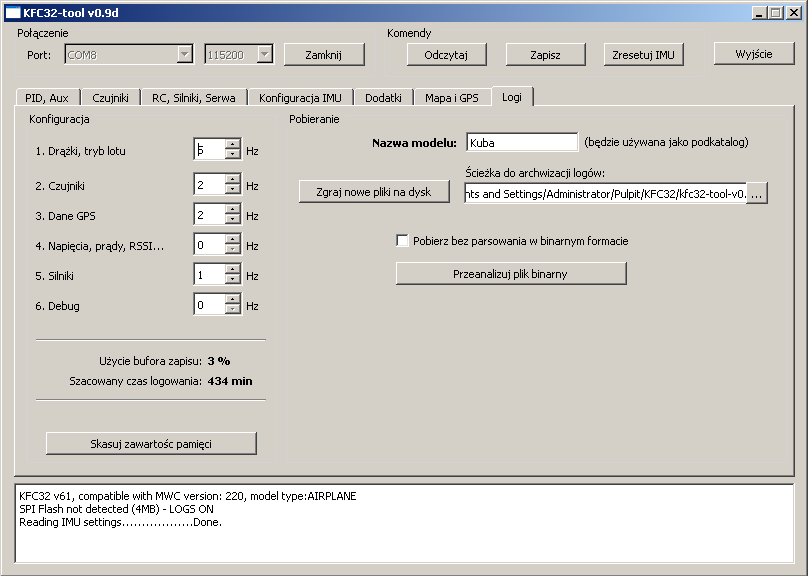Increase Drążki, tryb lotu frequency with up arrow
The width and height of the screenshot is (808, 576).
(x=233, y=145)
